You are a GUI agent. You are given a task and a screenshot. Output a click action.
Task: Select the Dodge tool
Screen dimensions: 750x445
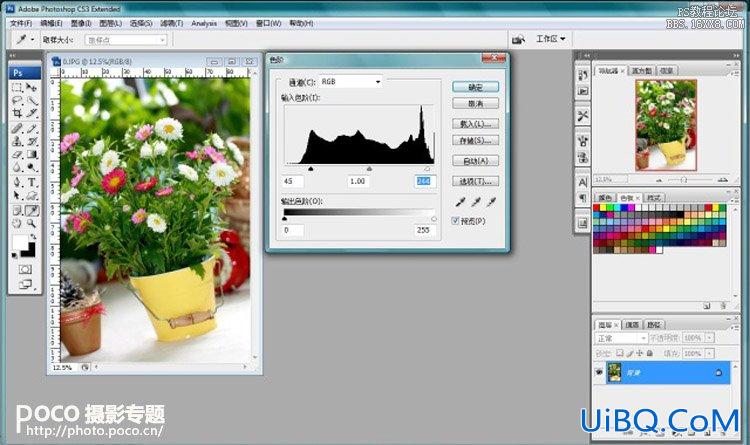(32, 167)
